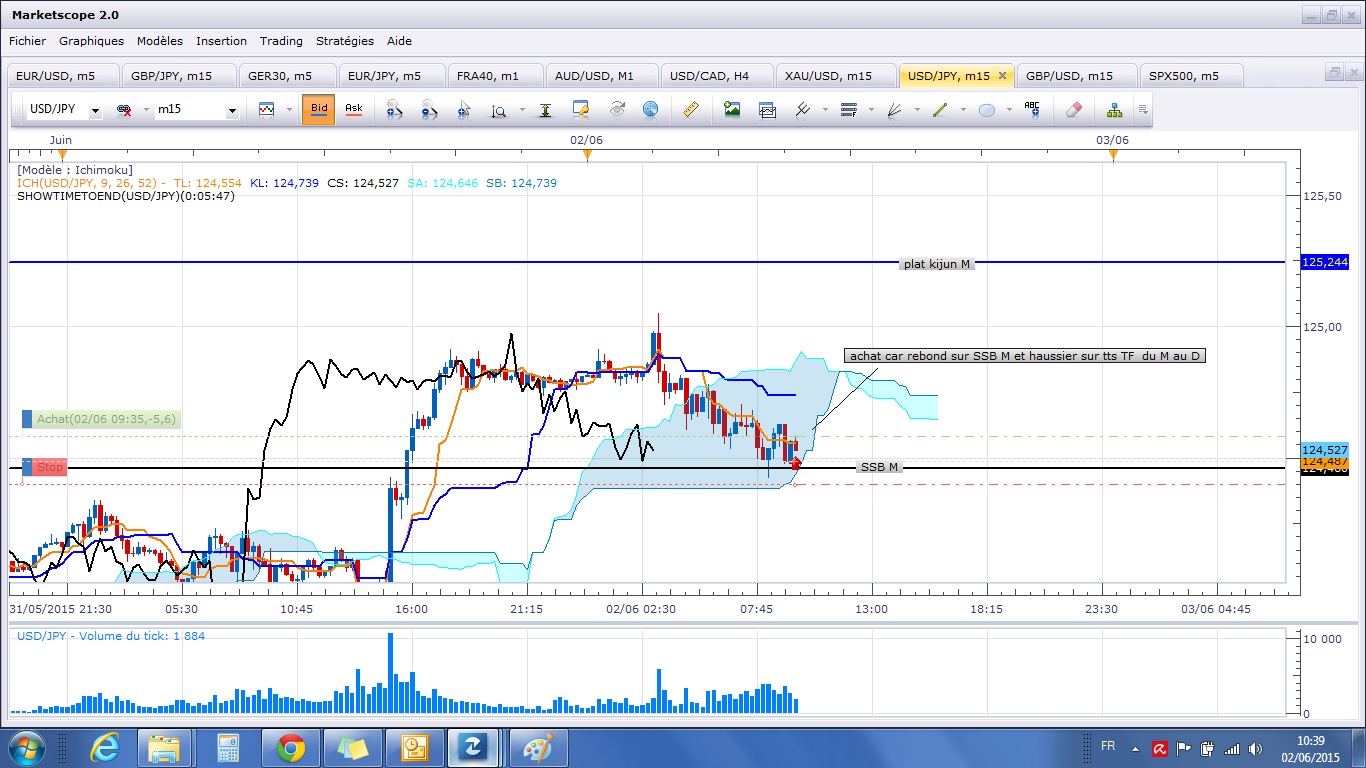Screen dimensions: 1366x768
Task: Click the blue globe icon in toolbar
Action: 650,110
